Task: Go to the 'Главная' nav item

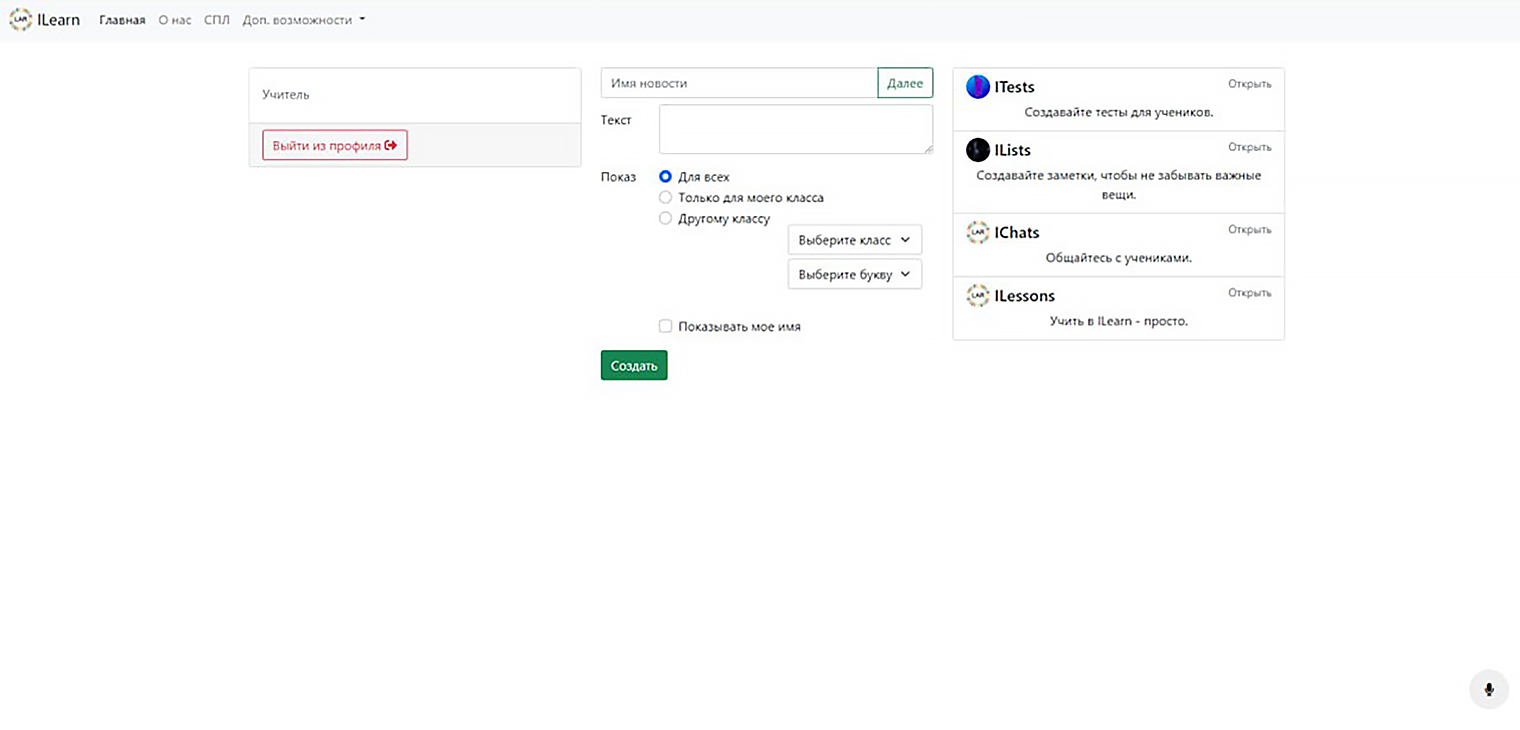Action: (x=122, y=20)
